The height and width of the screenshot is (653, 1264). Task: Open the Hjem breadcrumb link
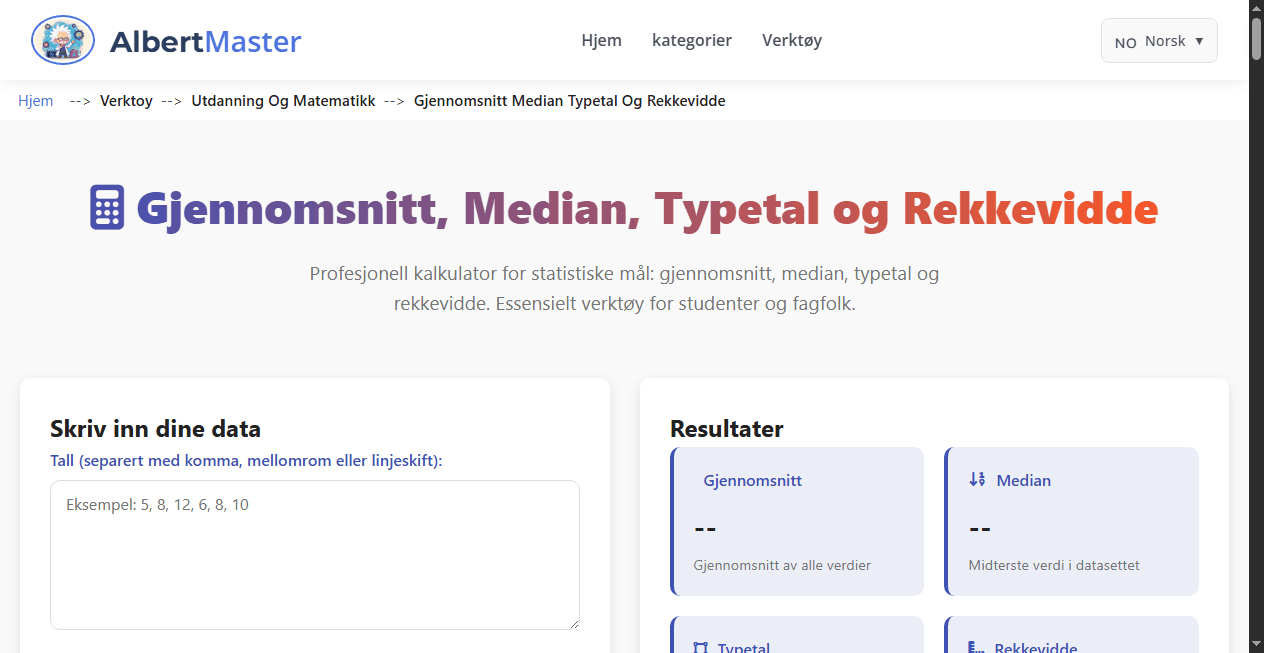pos(35,100)
